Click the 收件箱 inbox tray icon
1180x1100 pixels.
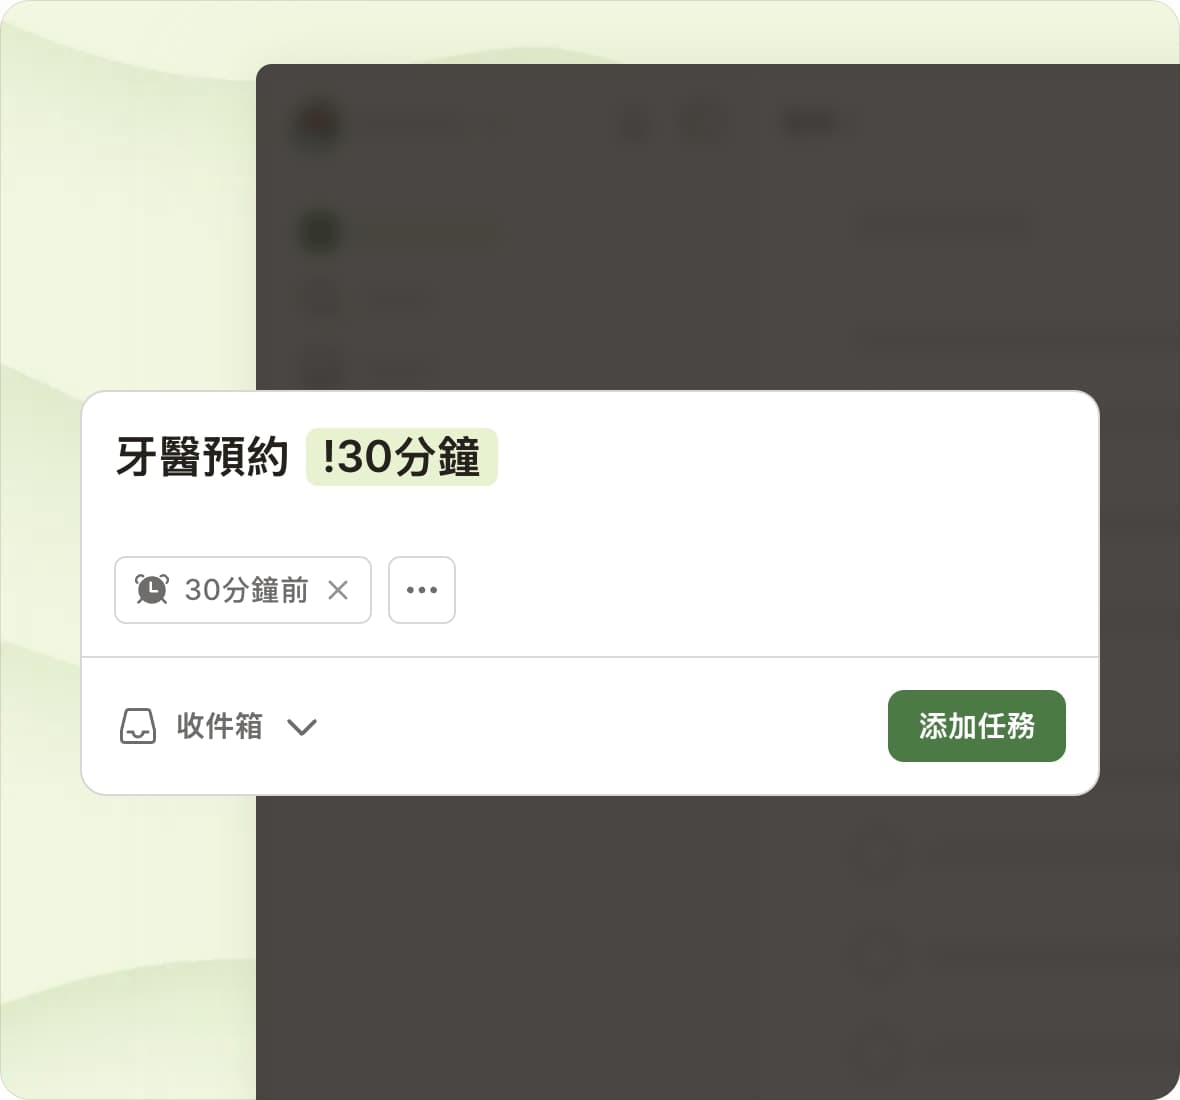pos(138,726)
